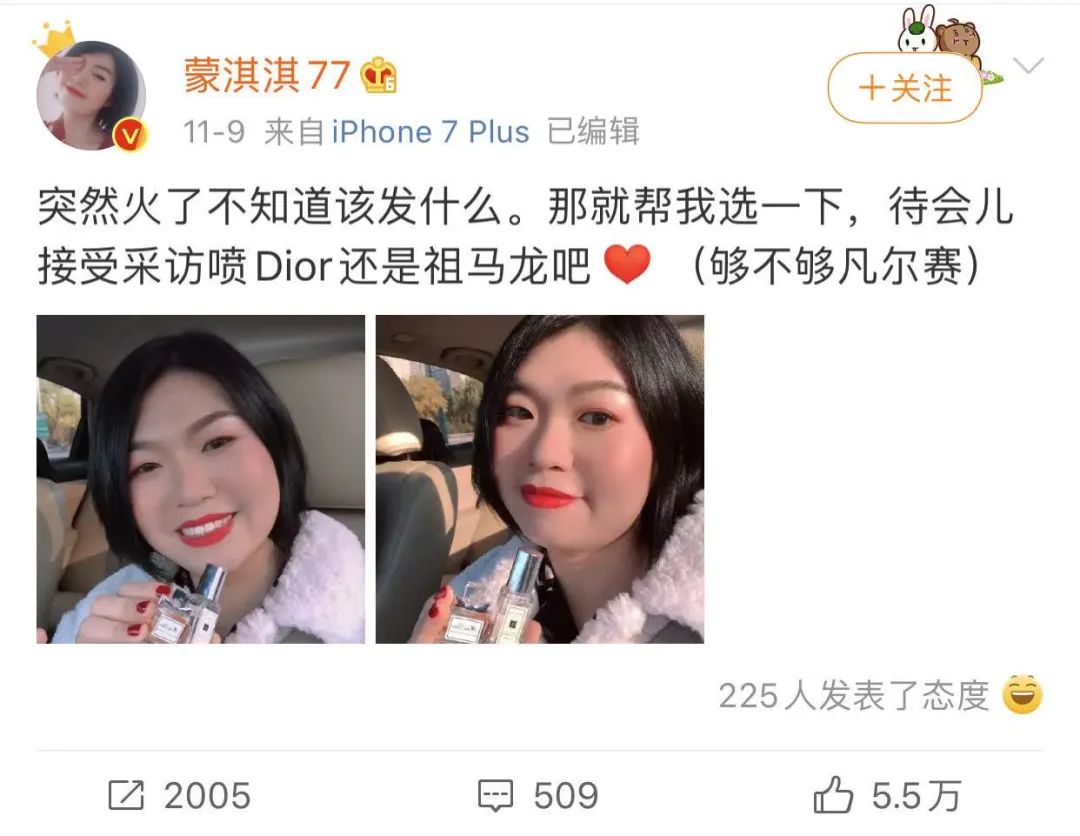Tap the iPhone 7 Plus source link
The image size is (1080, 836).
(x=430, y=132)
